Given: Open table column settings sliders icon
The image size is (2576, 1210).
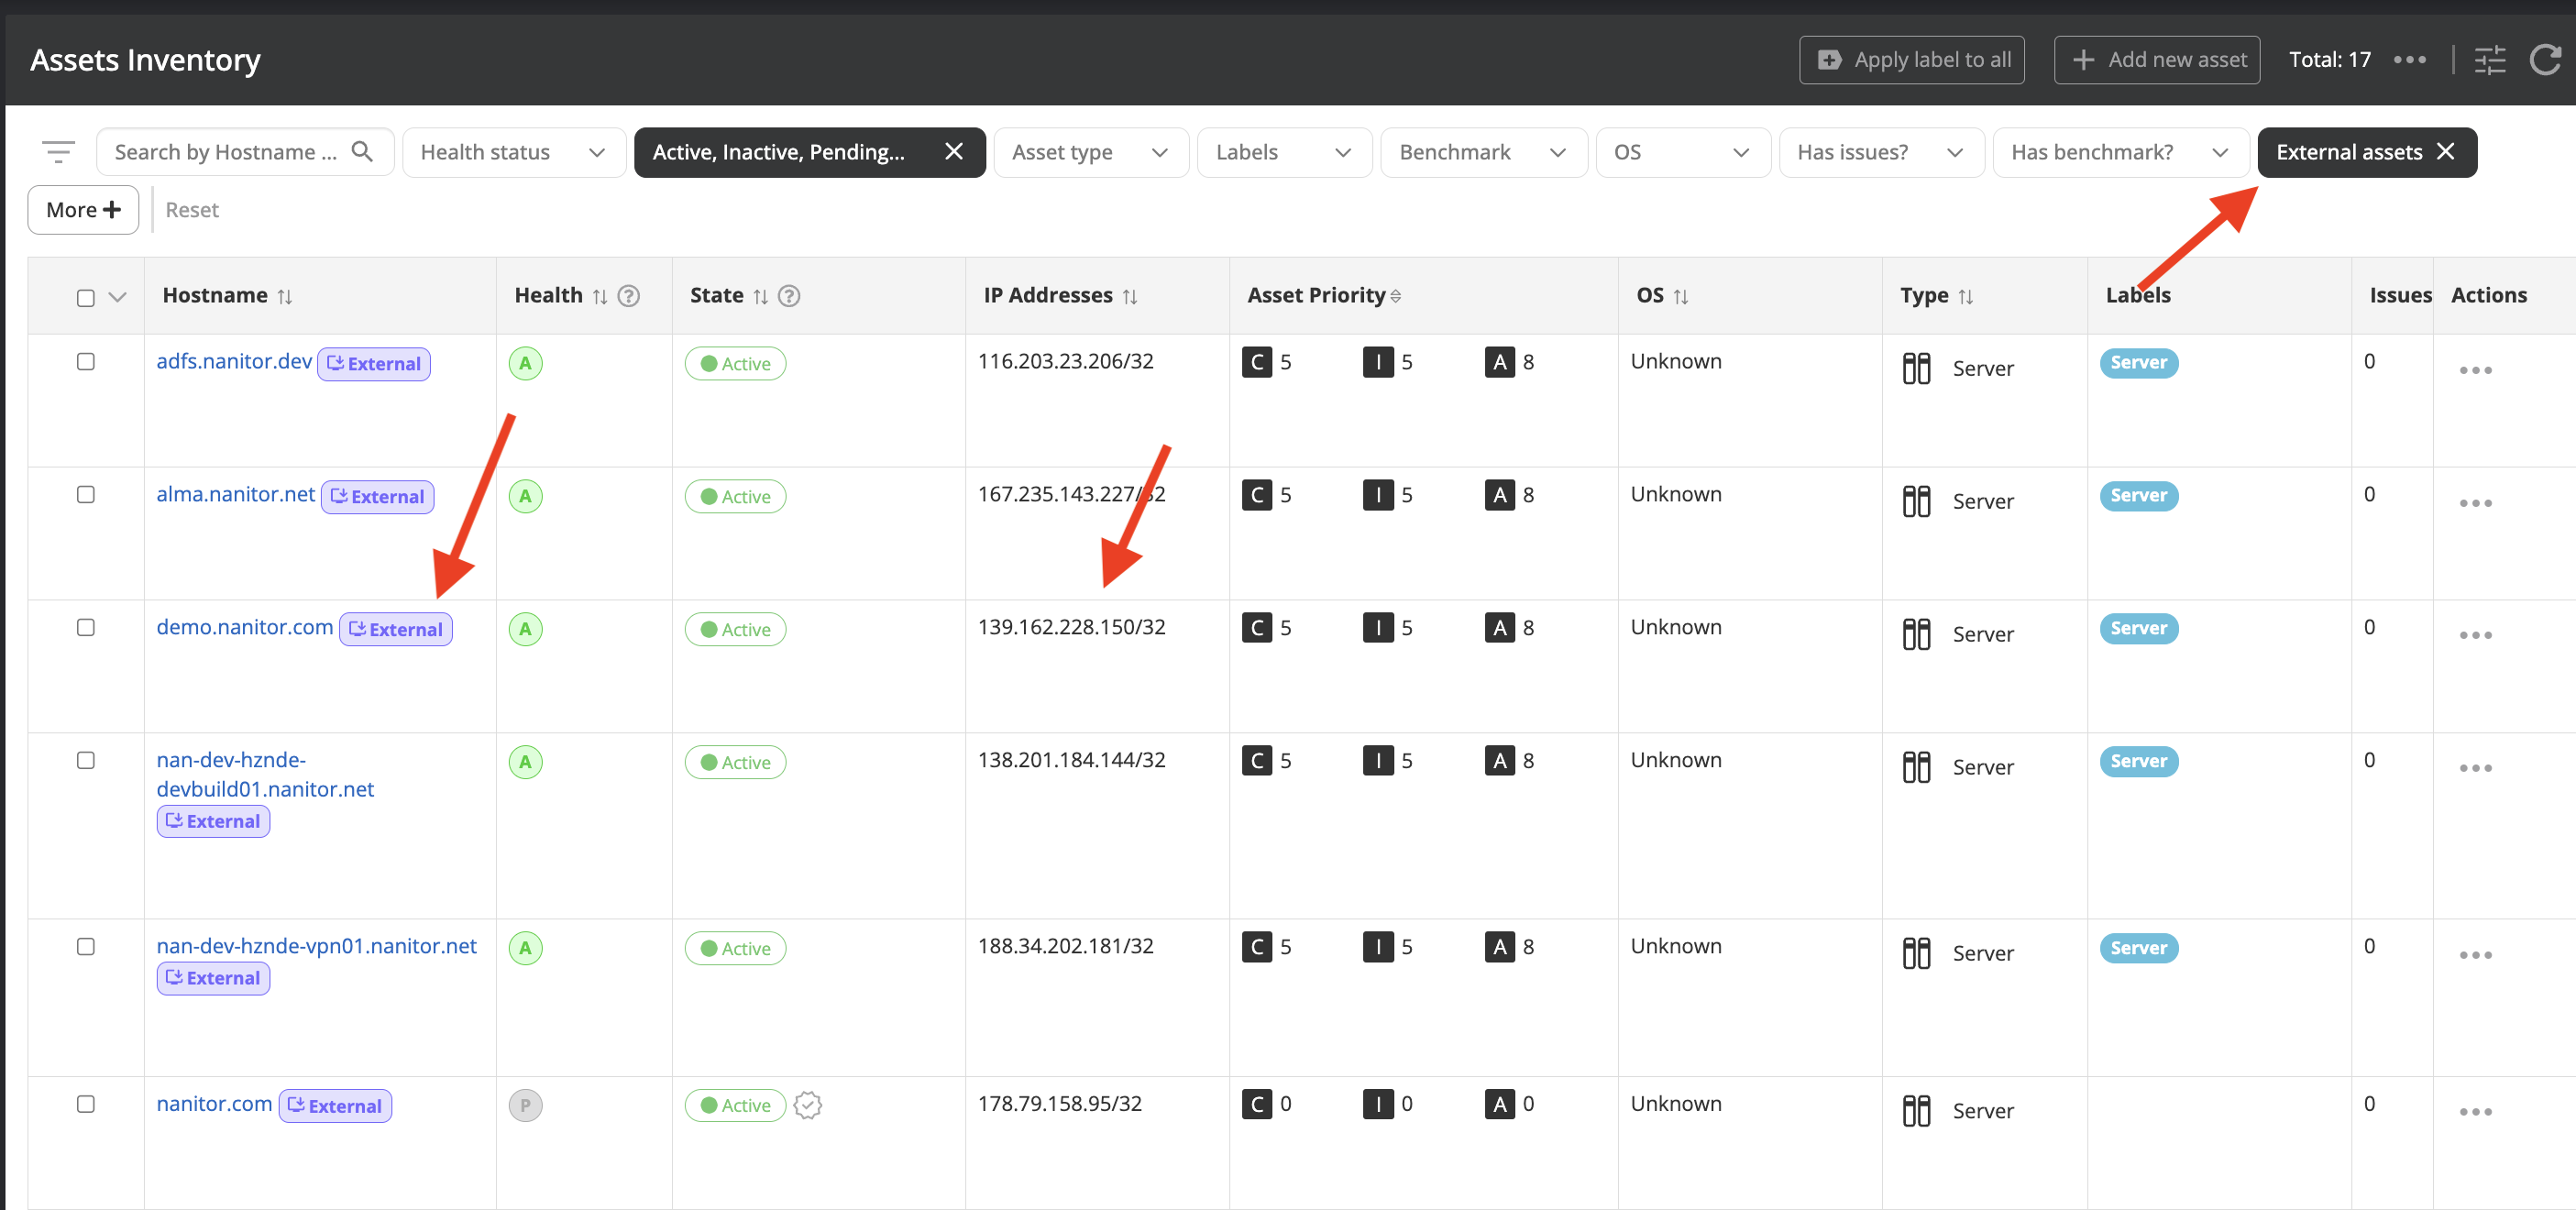Looking at the screenshot, I should click(x=2489, y=60).
